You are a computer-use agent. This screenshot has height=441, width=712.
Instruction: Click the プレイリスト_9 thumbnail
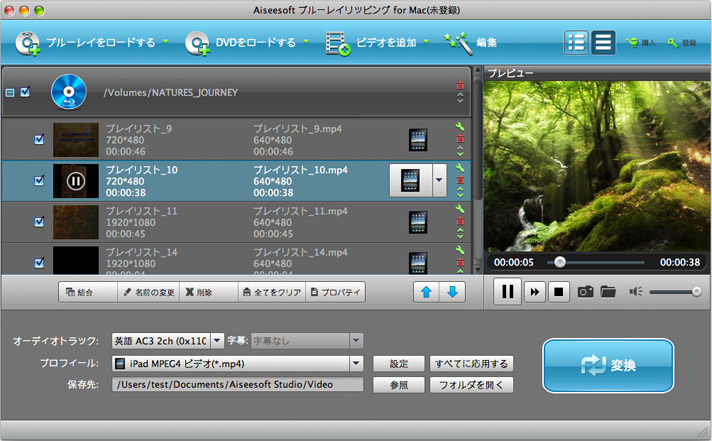click(76, 140)
